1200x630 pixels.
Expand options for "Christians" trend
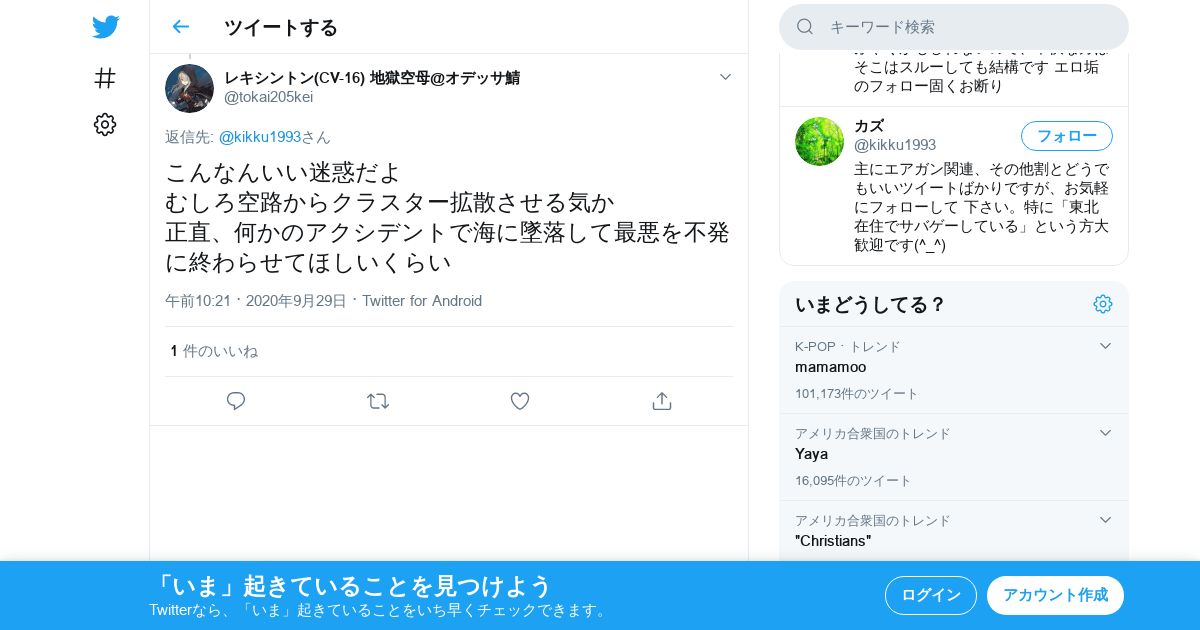click(x=1105, y=520)
